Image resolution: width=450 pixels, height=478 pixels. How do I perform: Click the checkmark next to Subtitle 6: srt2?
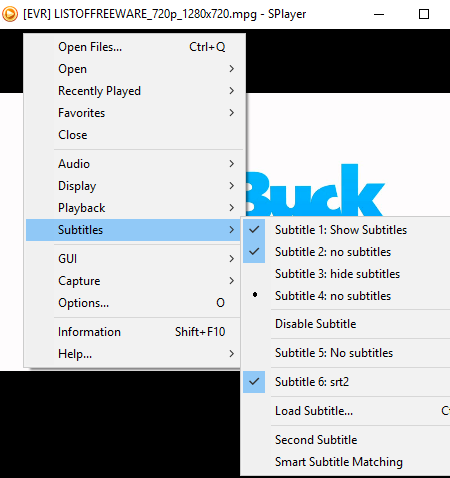[x=254, y=382]
